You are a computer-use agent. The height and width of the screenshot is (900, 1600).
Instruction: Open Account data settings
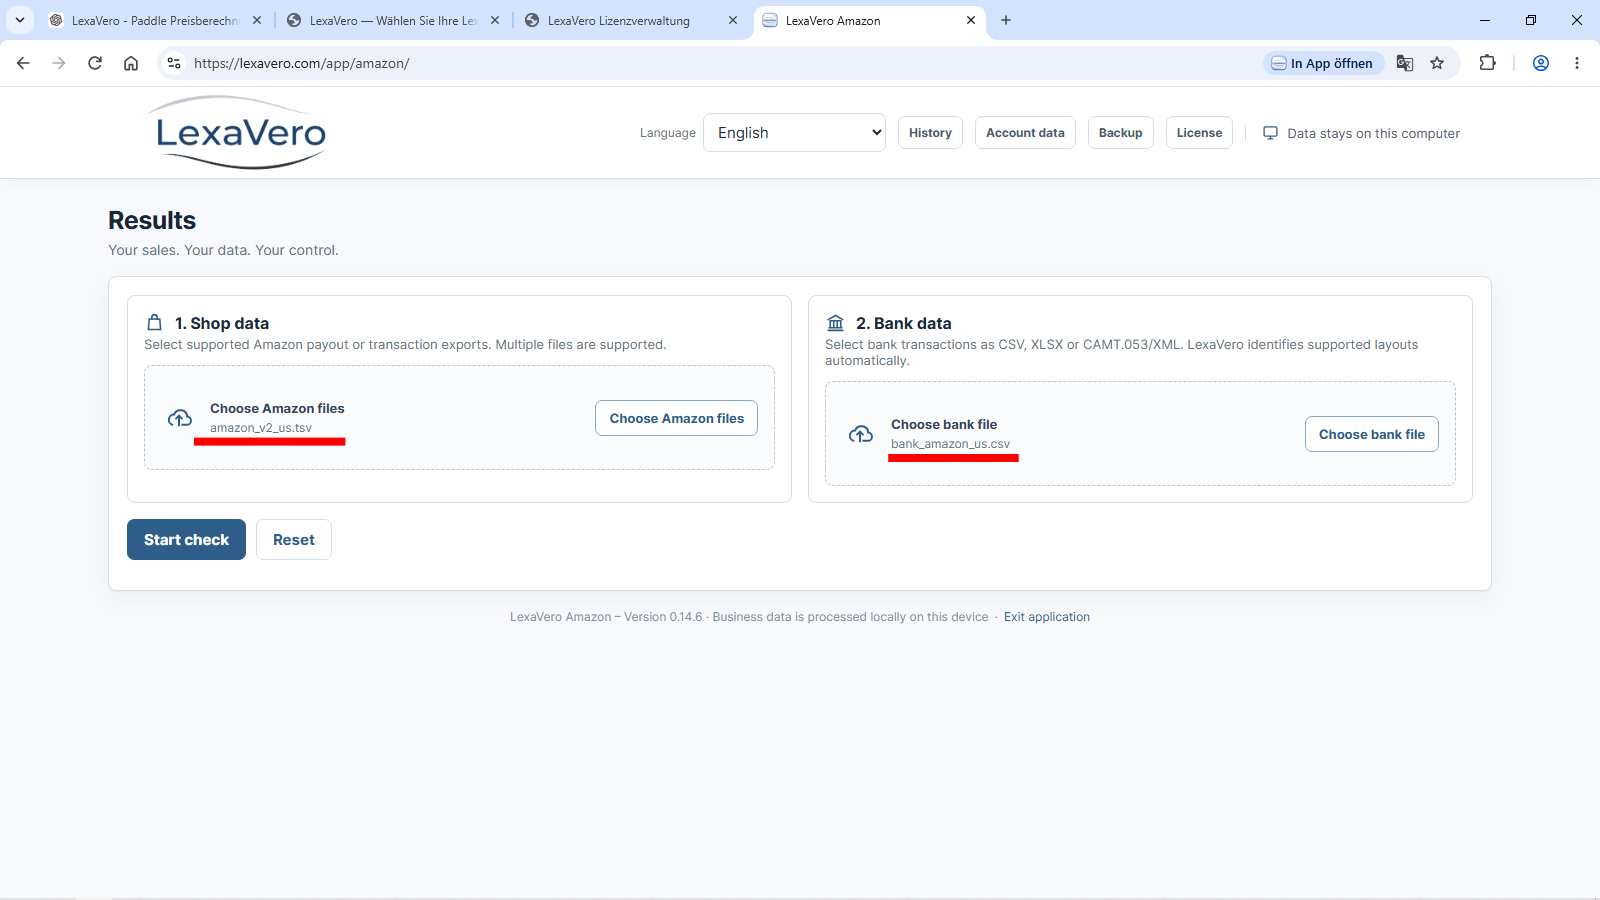click(1025, 133)
